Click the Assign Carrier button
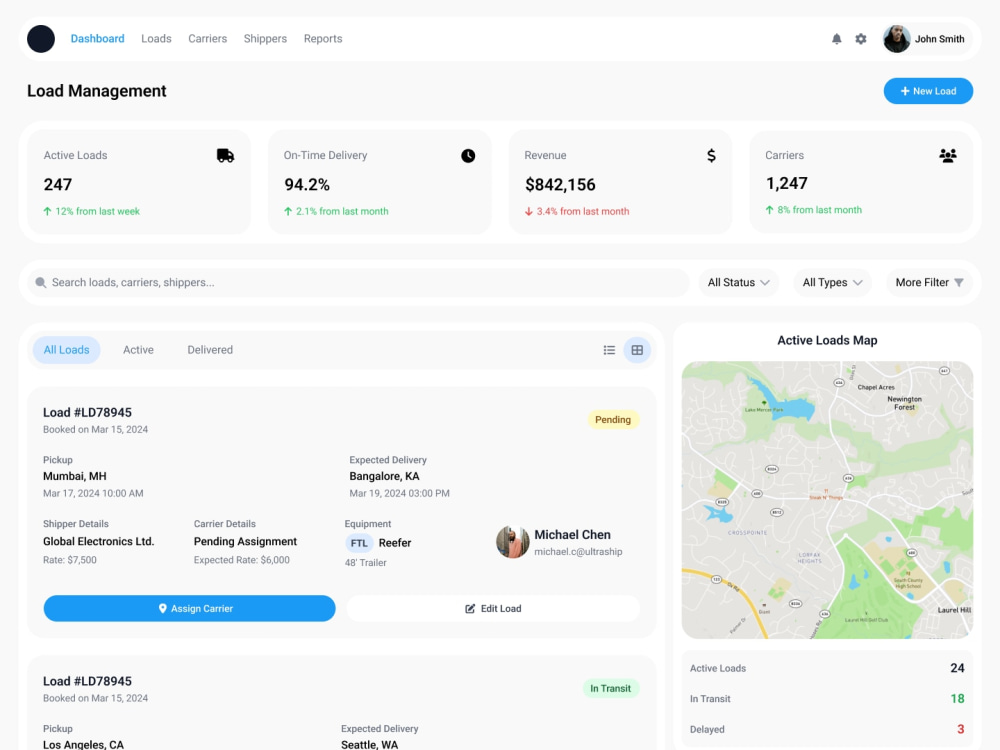This screenshot has width=1000, height=750. 189,608
